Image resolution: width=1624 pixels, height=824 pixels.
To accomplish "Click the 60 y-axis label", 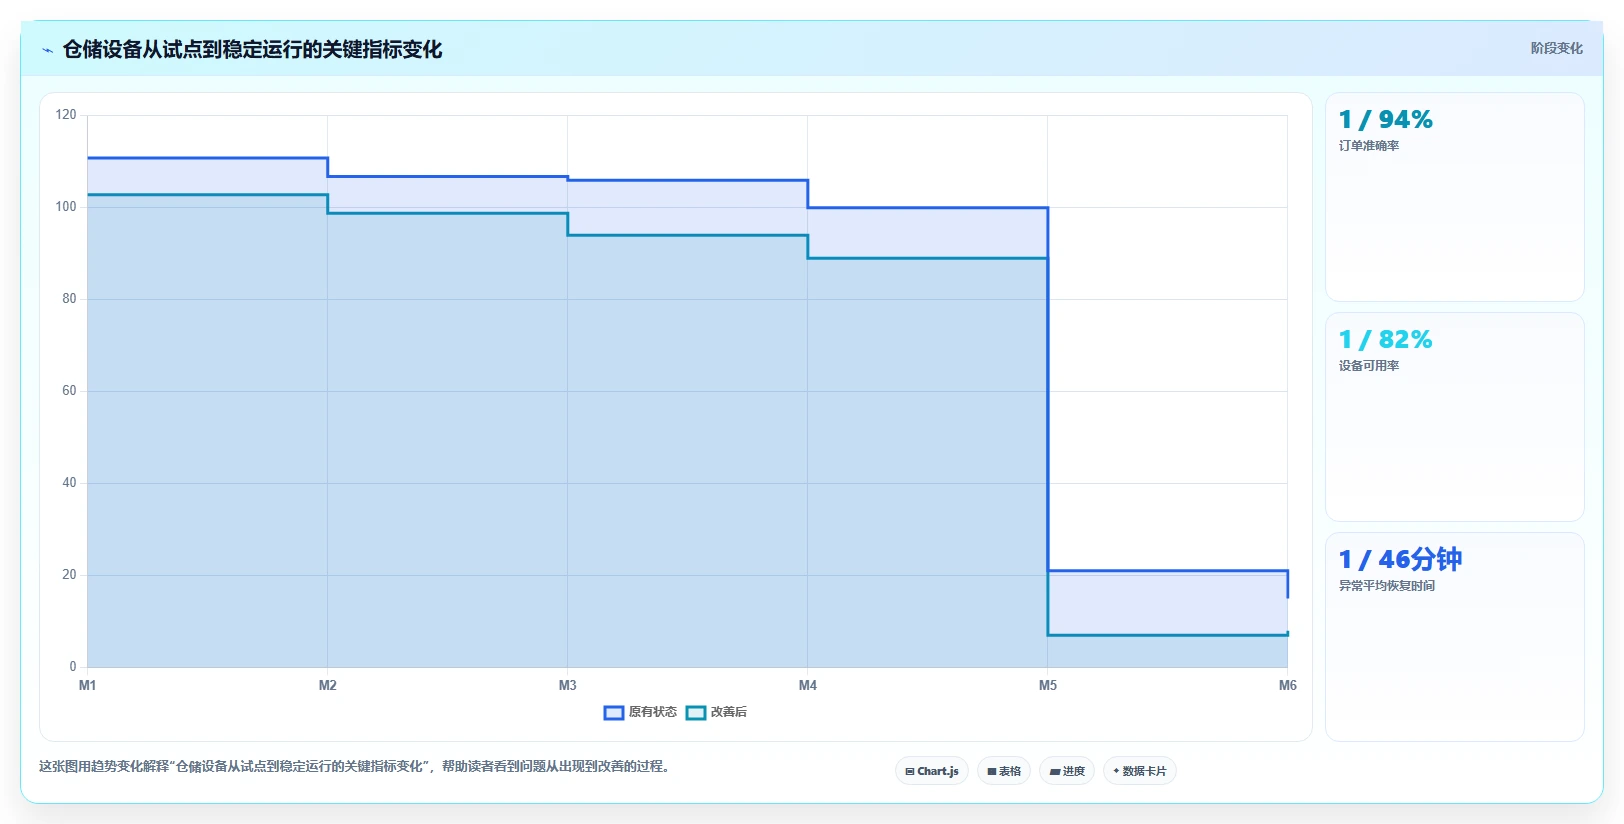I will click(69, 391).
